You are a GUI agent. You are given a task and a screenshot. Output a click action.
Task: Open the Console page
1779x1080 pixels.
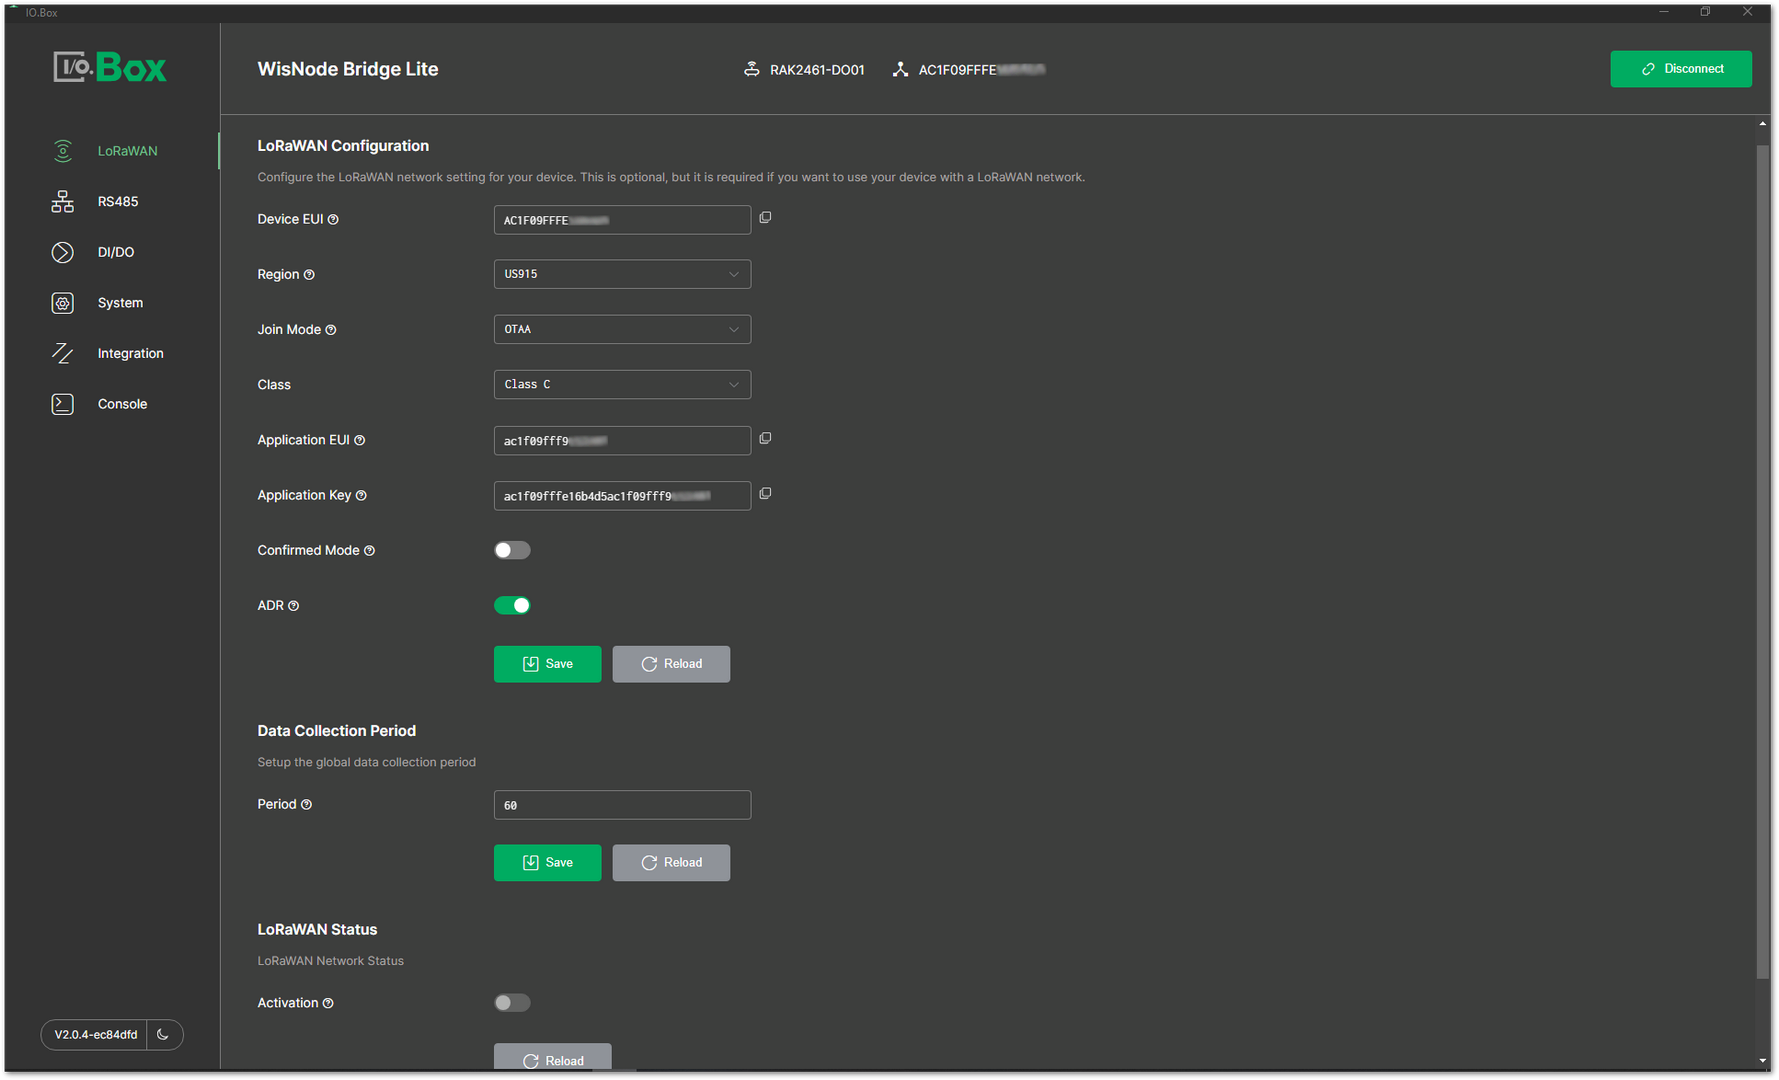pos(122,404)
